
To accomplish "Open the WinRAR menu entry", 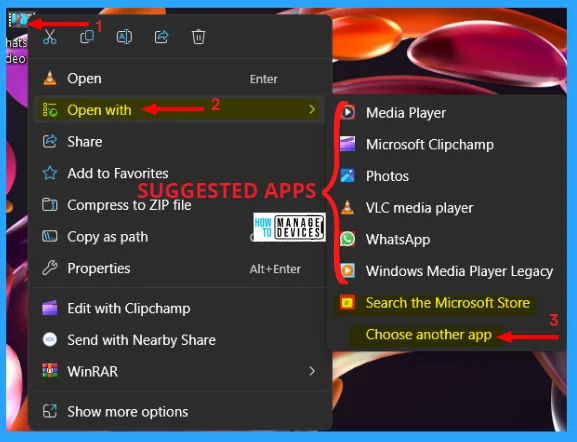I will (x=179, y=371).
